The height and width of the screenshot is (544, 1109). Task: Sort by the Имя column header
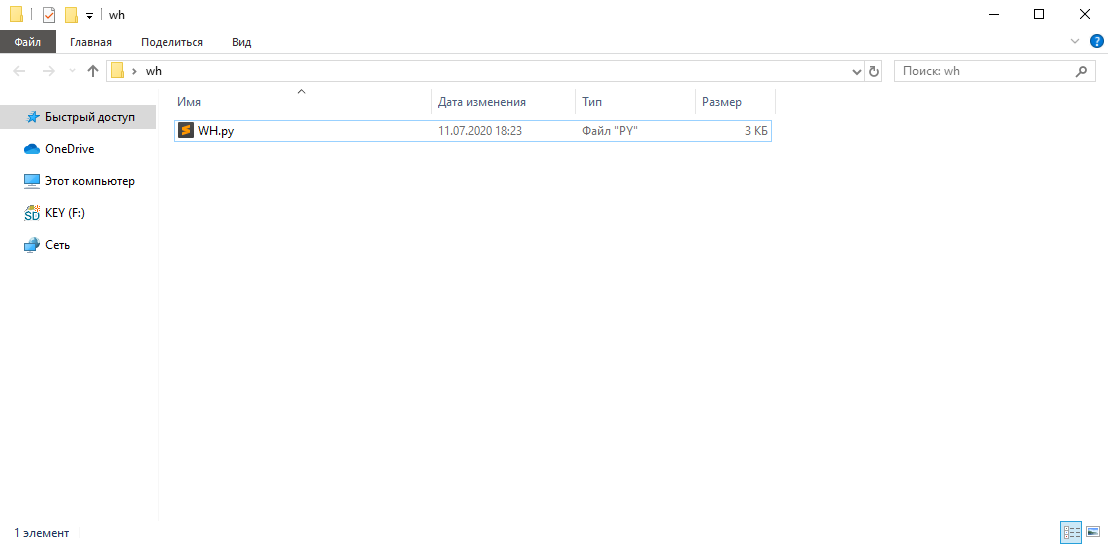(302, 102)
